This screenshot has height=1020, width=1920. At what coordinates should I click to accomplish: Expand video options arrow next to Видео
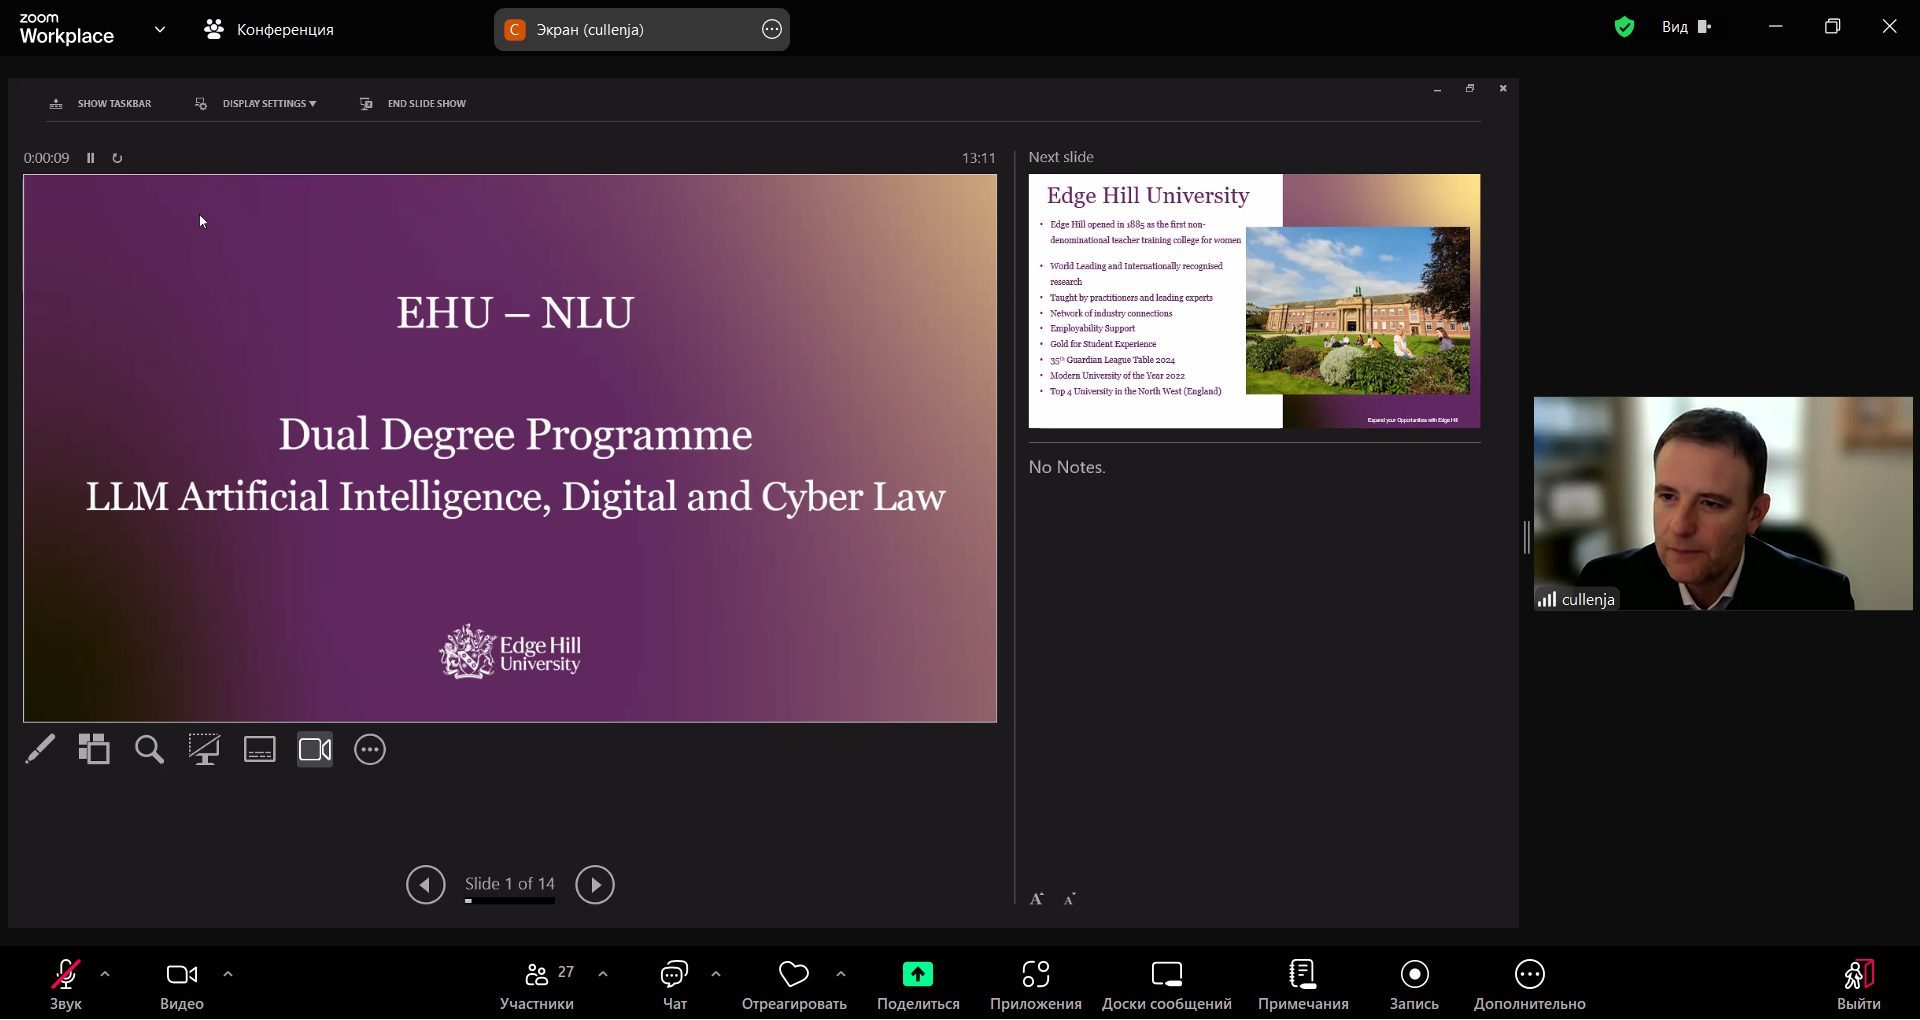click(x=228, y=974)
